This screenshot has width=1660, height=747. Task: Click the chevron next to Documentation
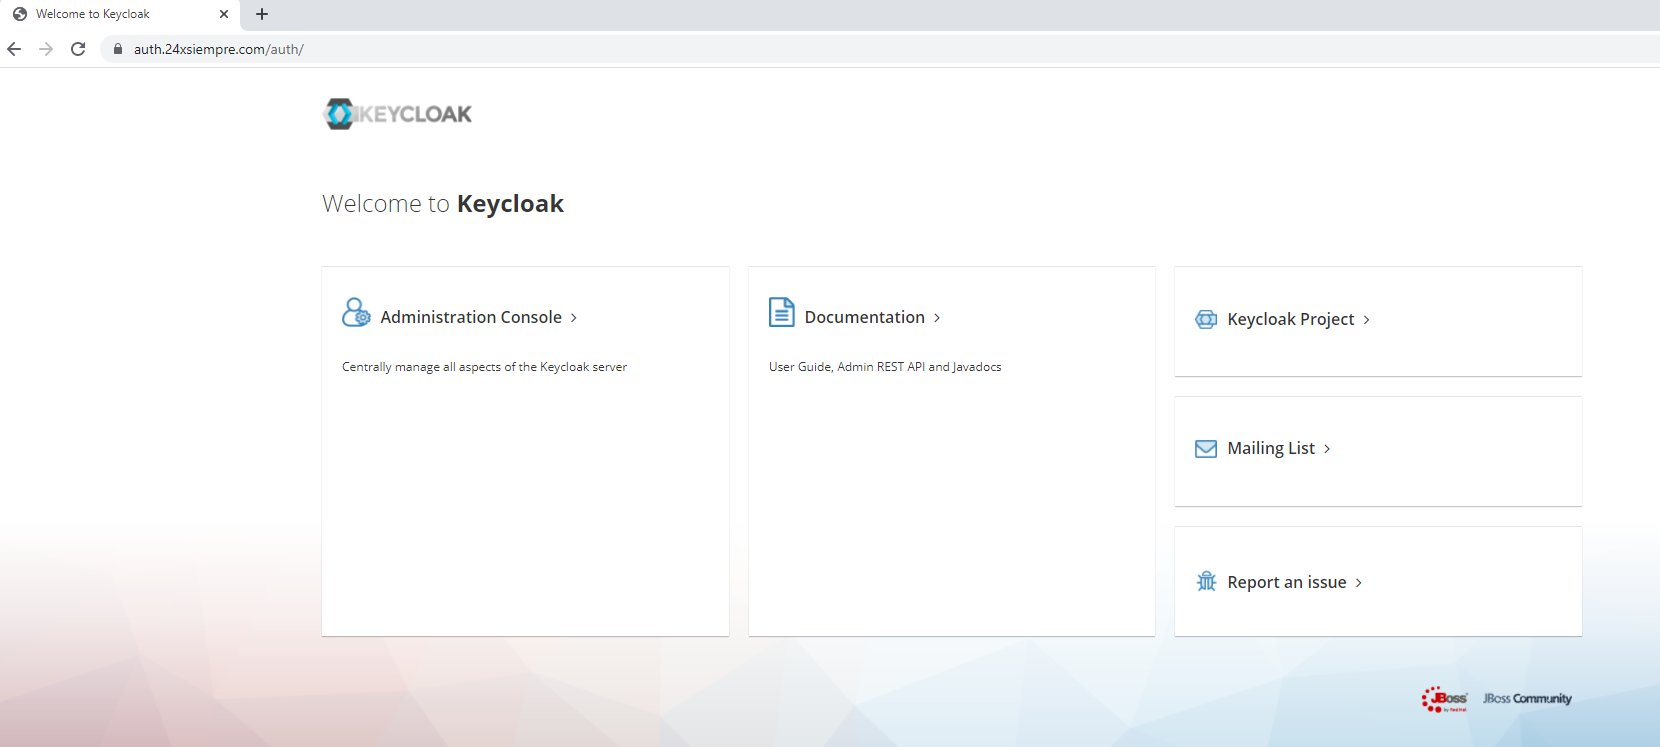click(937, 318)
